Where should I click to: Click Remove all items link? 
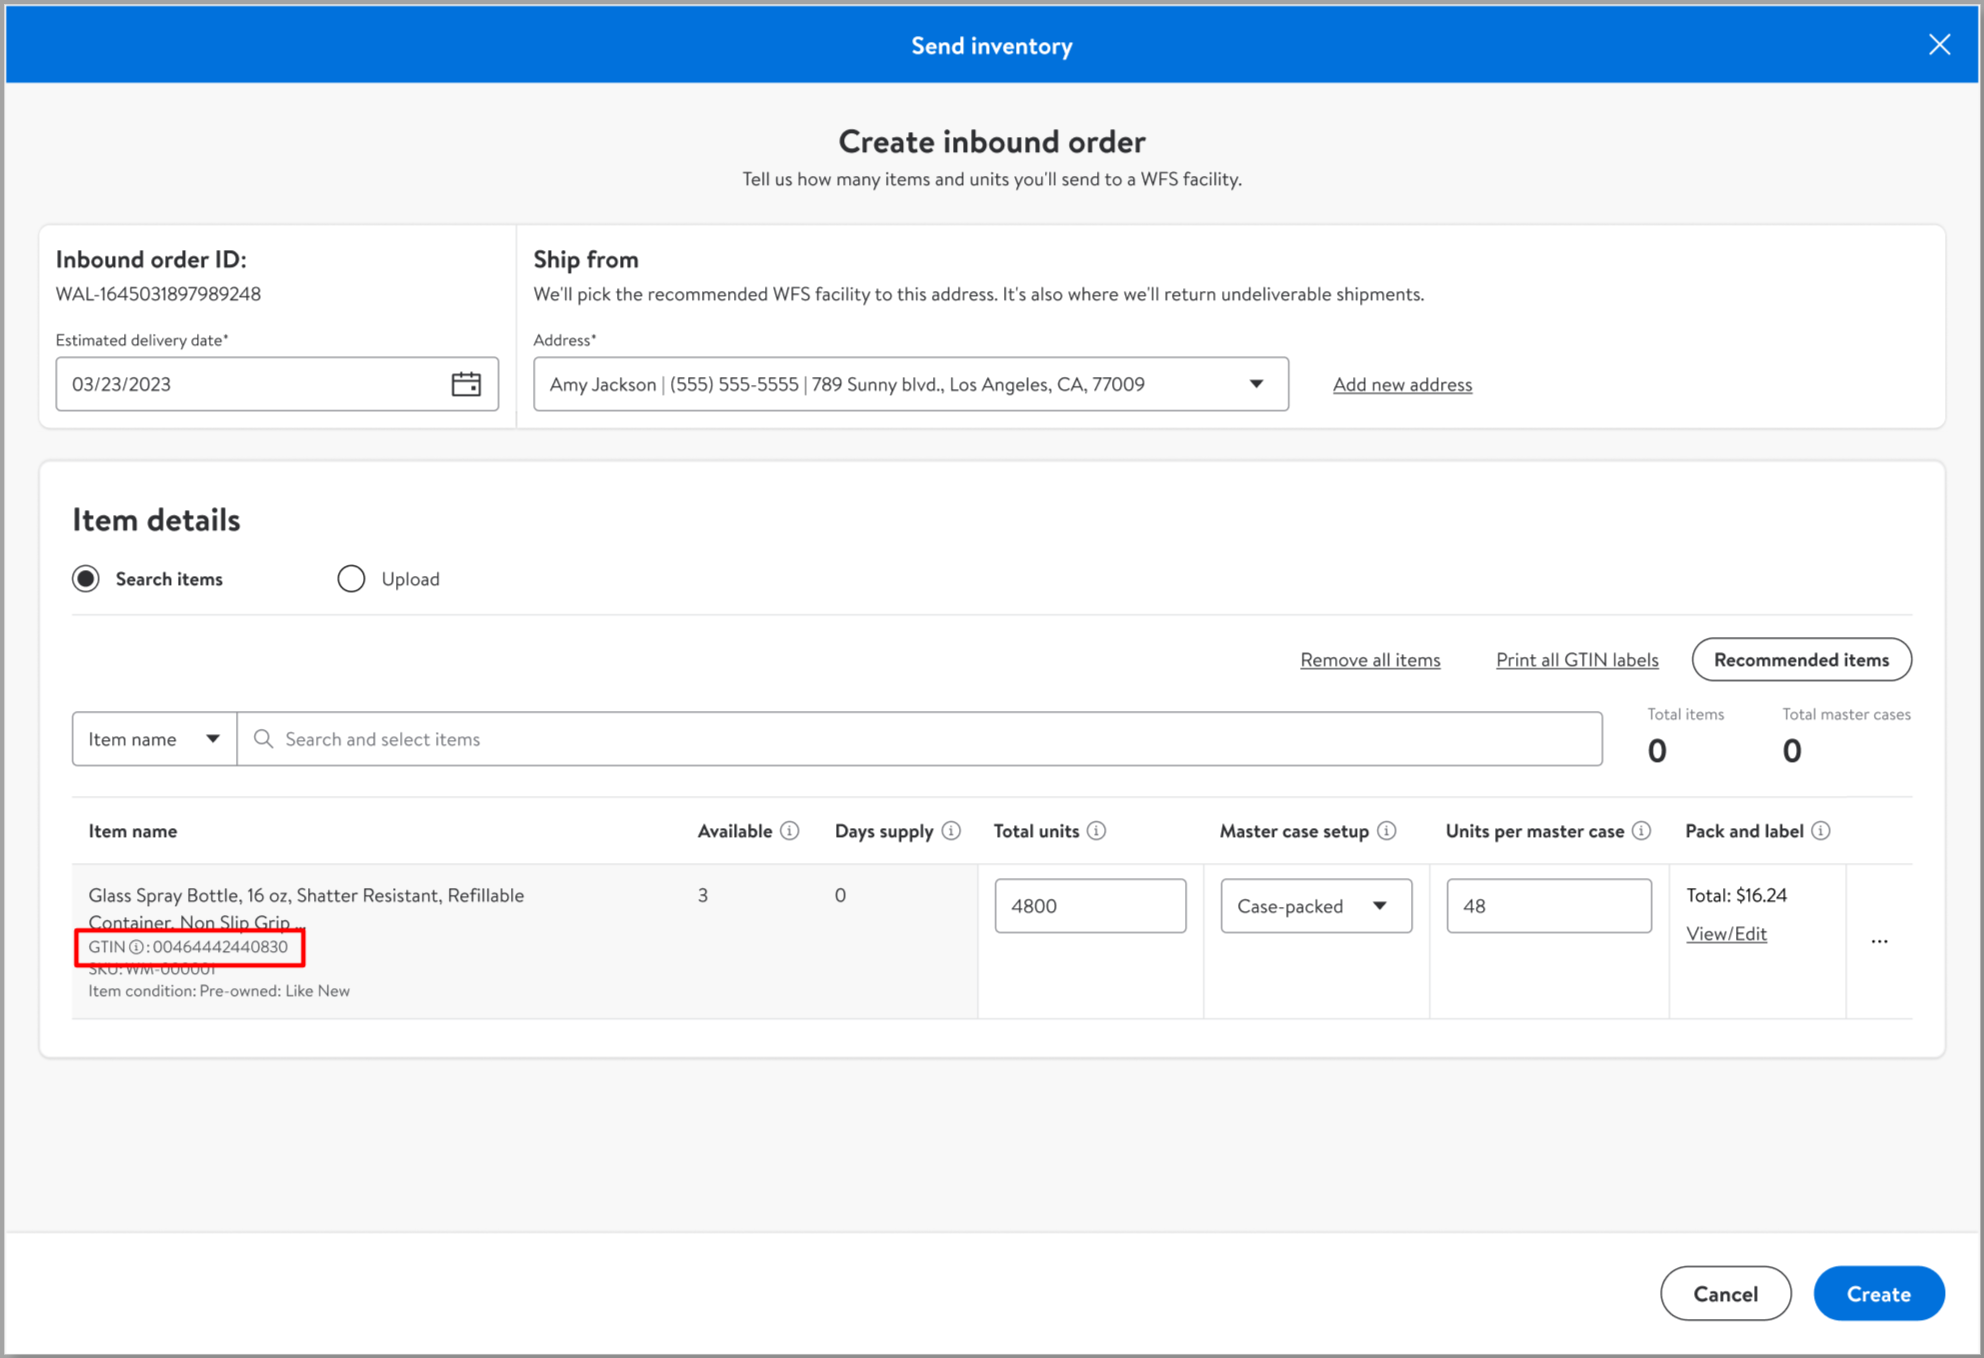[1370, 660]
